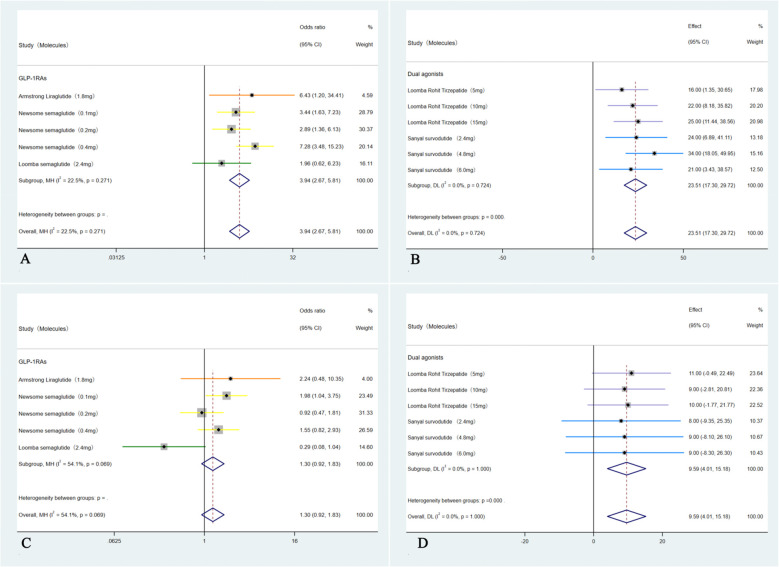The width and height of the screenshot is (779, 567).
Task: Click the Overall diamond marker in panel B
Action: point(635,233)
